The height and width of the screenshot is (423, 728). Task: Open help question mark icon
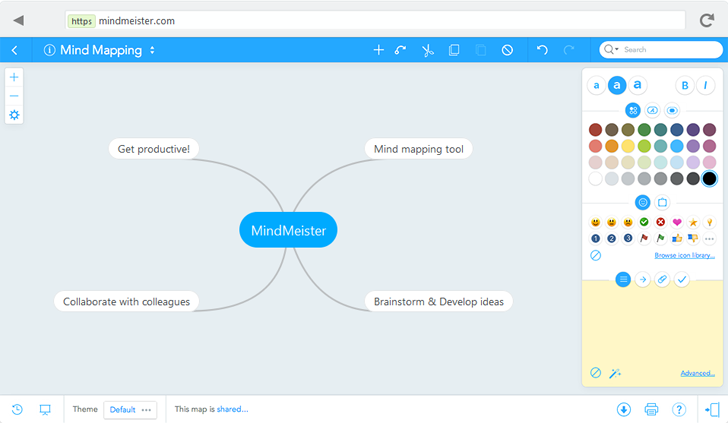tap(679, 409)
